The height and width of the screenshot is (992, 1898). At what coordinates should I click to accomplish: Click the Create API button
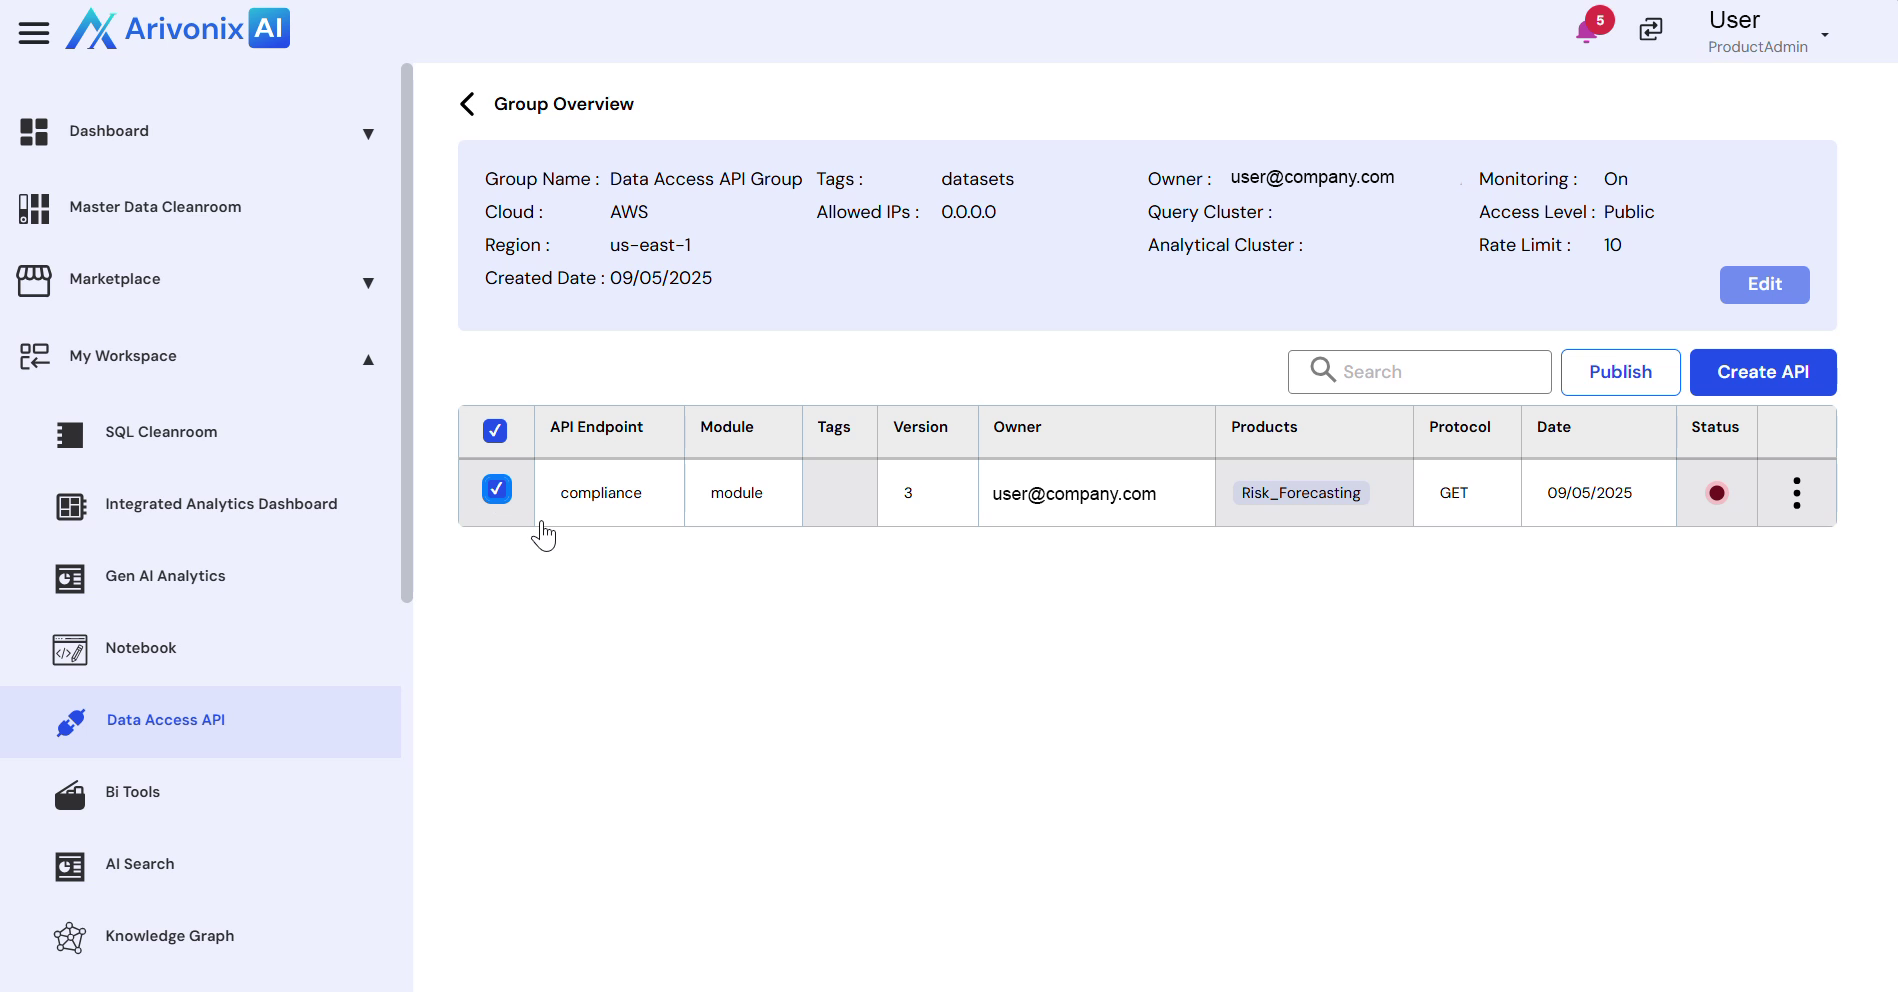coord(1762,372)
